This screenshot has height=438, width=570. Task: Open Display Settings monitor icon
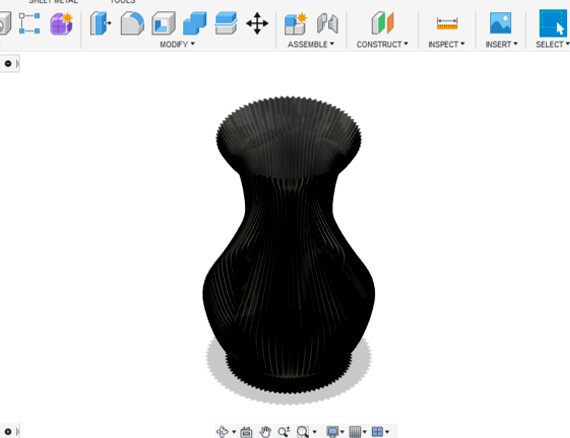(x=332, y=431)
